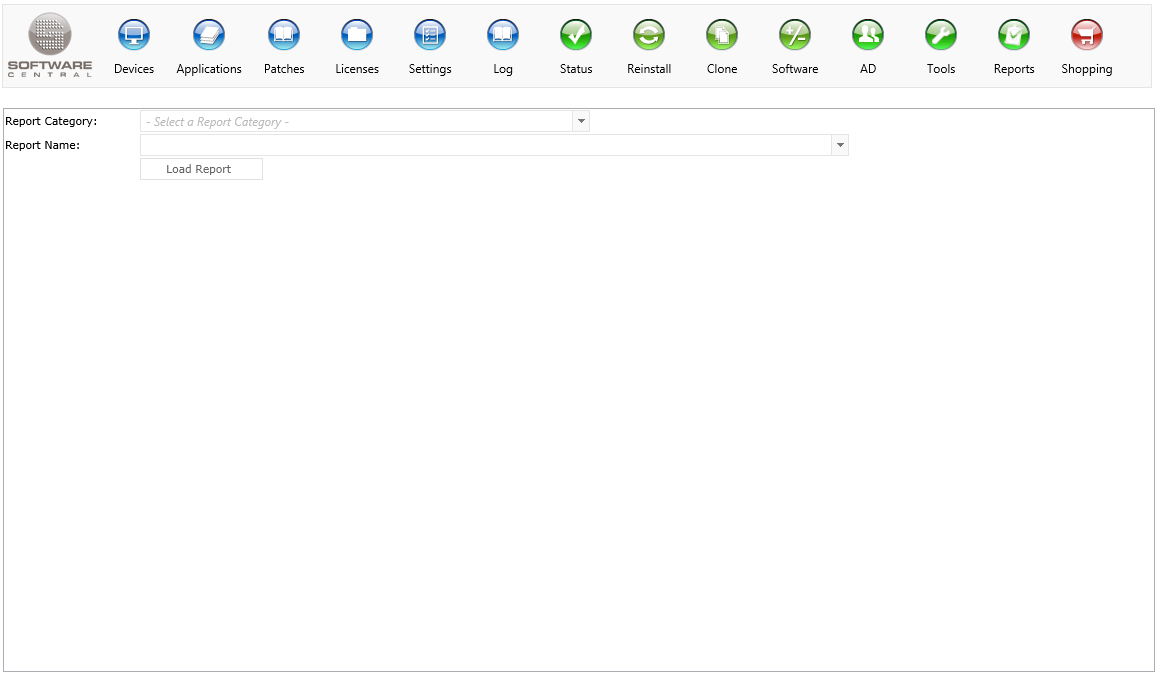1162x678 pixels.
Task: Open the Reinstall icon
Action: click(x=649, y=36)
